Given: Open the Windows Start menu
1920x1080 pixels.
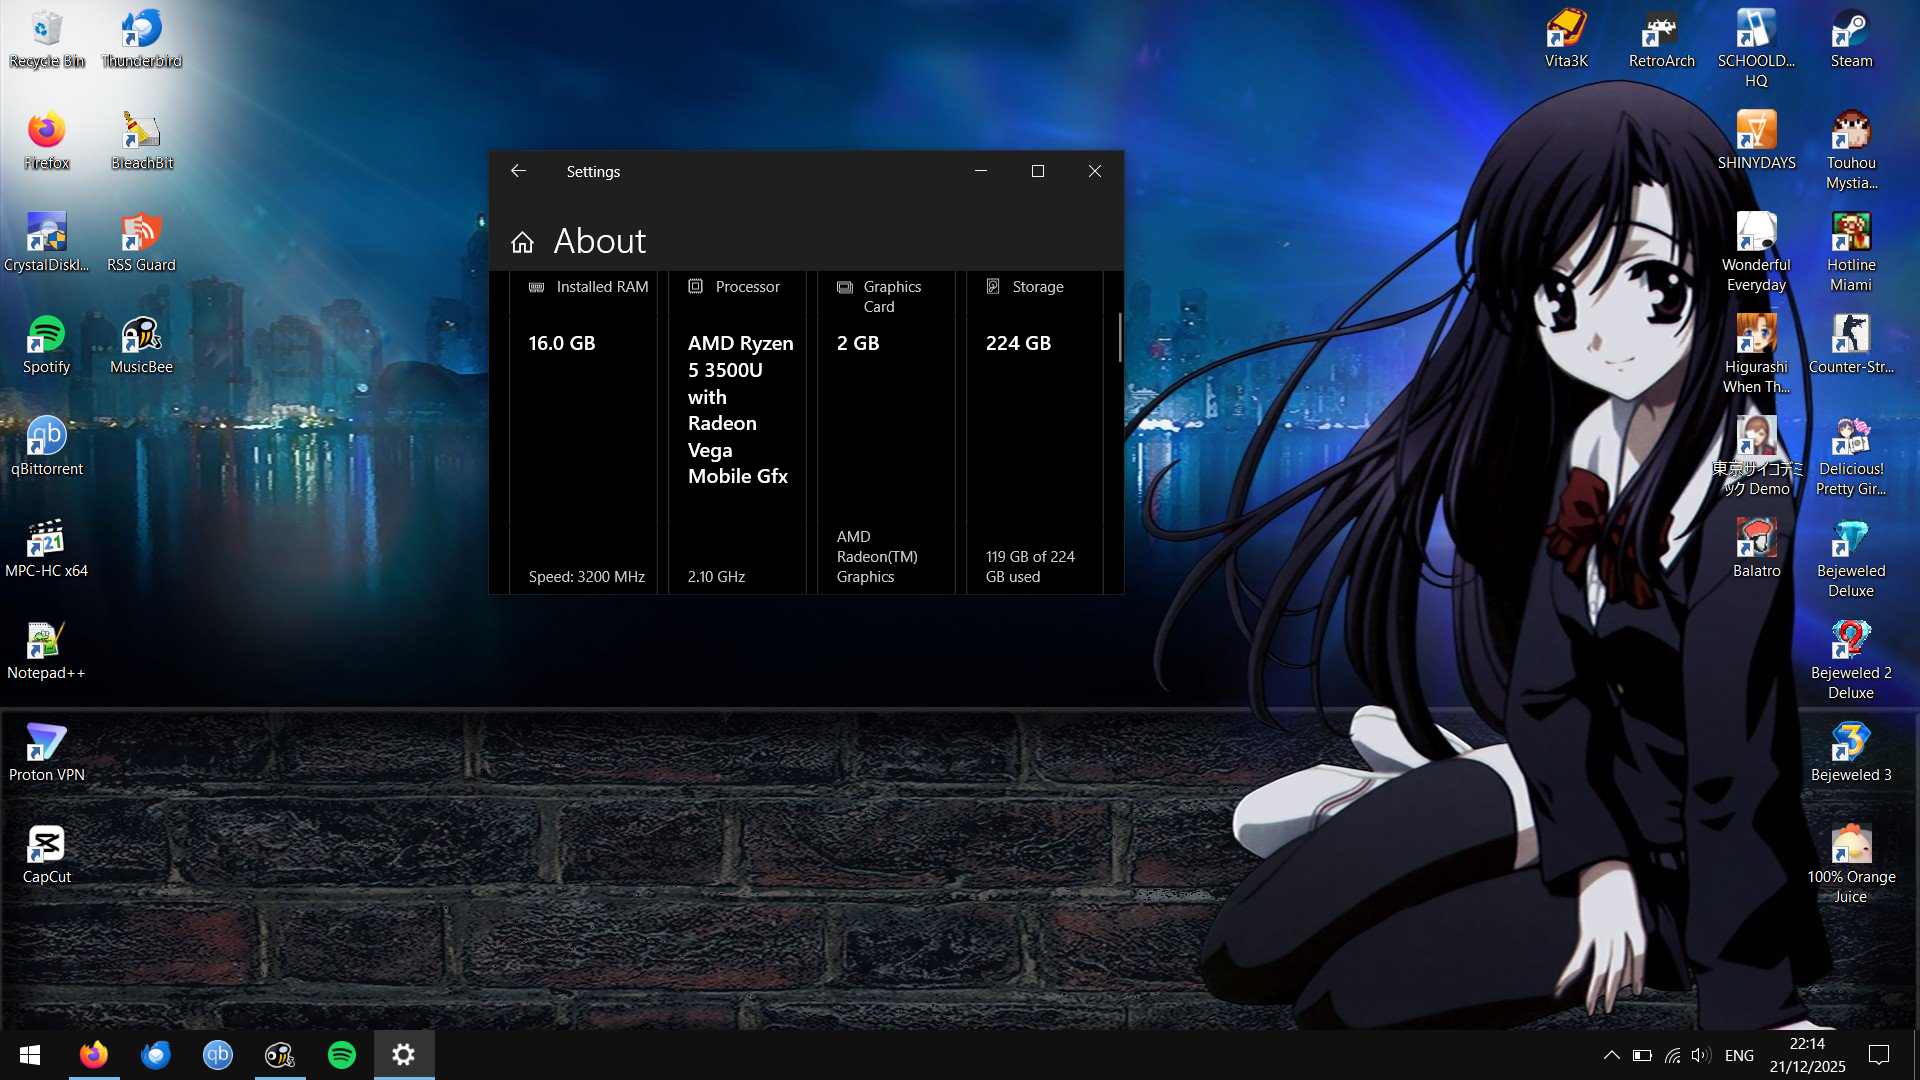Looking at the screenshot, I should click(x=30, y=1055).
